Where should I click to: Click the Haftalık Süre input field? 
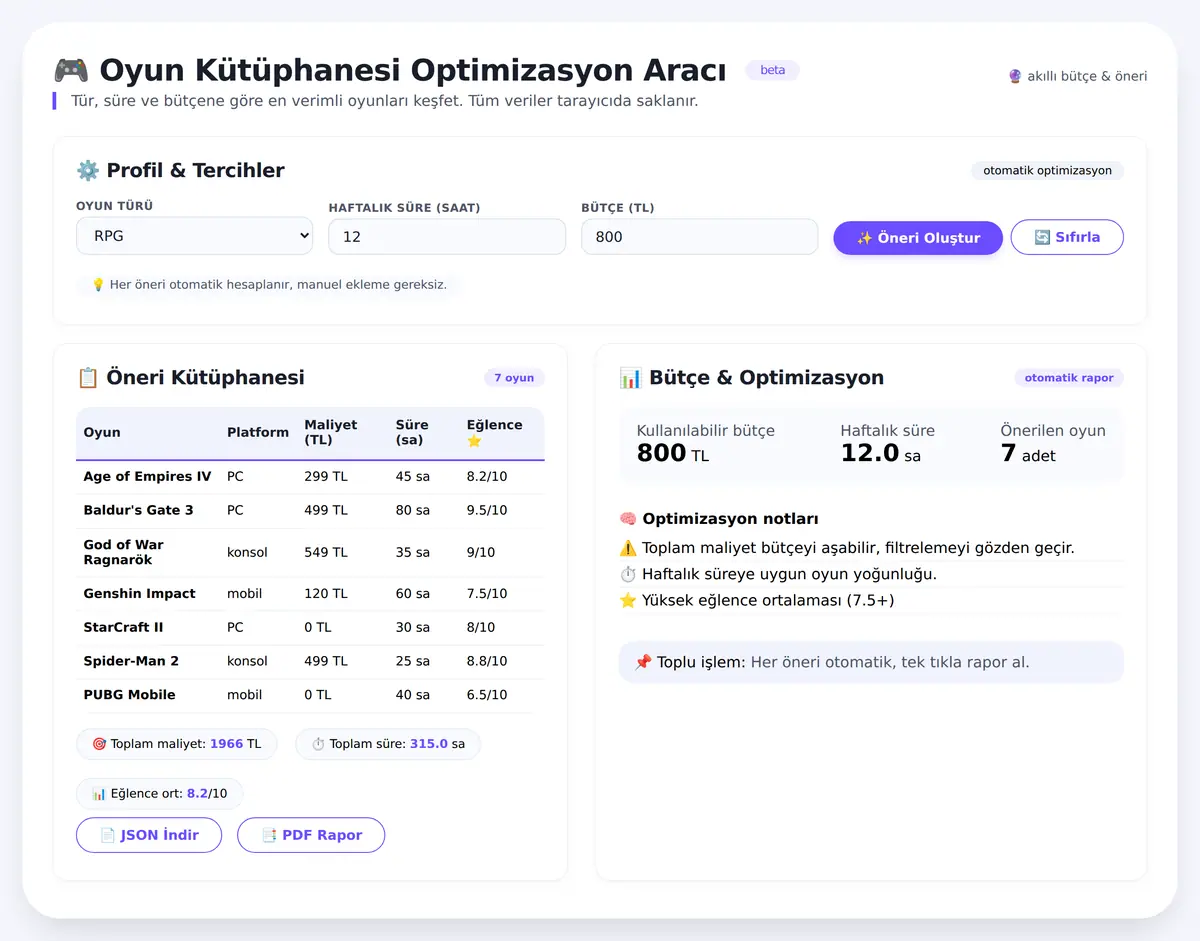(x=447, y=237)
